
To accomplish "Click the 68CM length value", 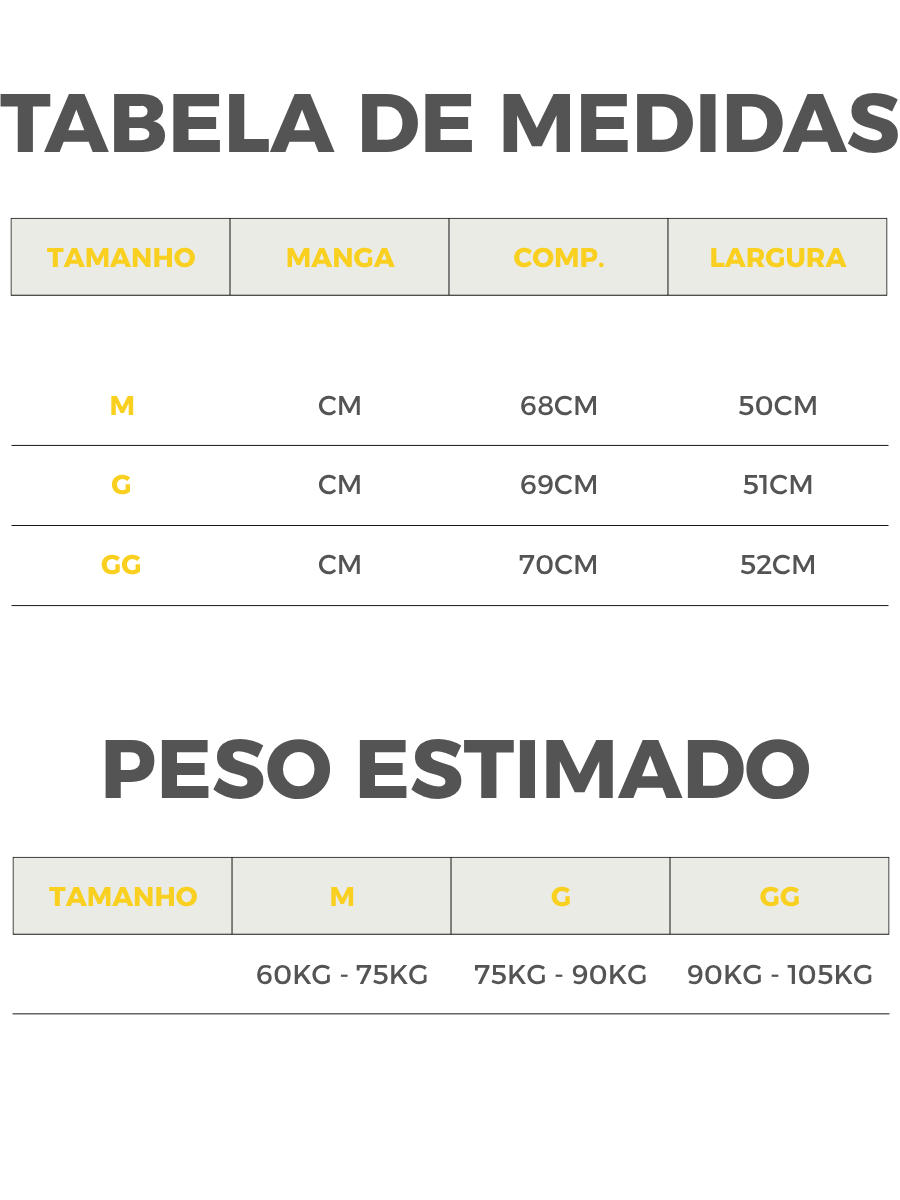I will (559, 406).
